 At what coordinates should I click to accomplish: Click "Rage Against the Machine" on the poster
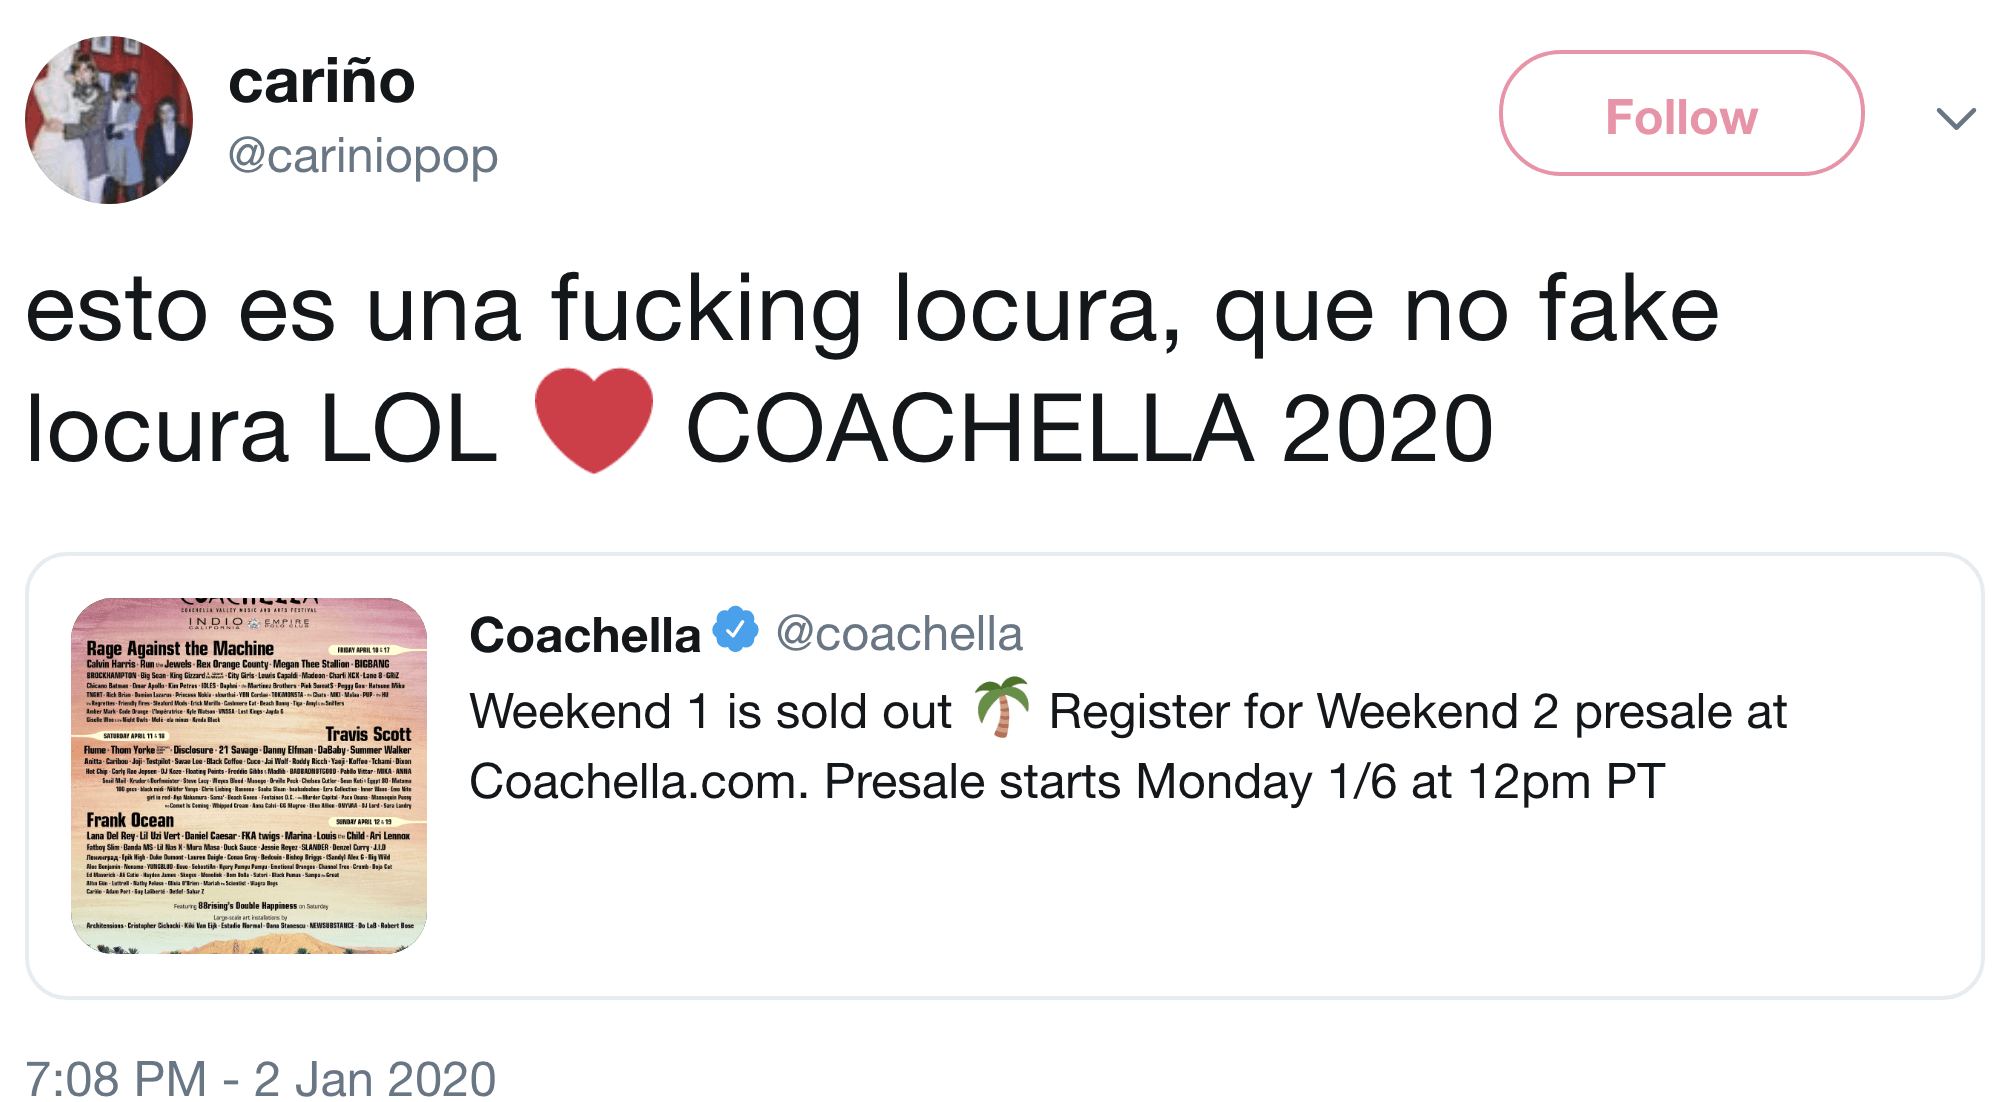(180, 648)
